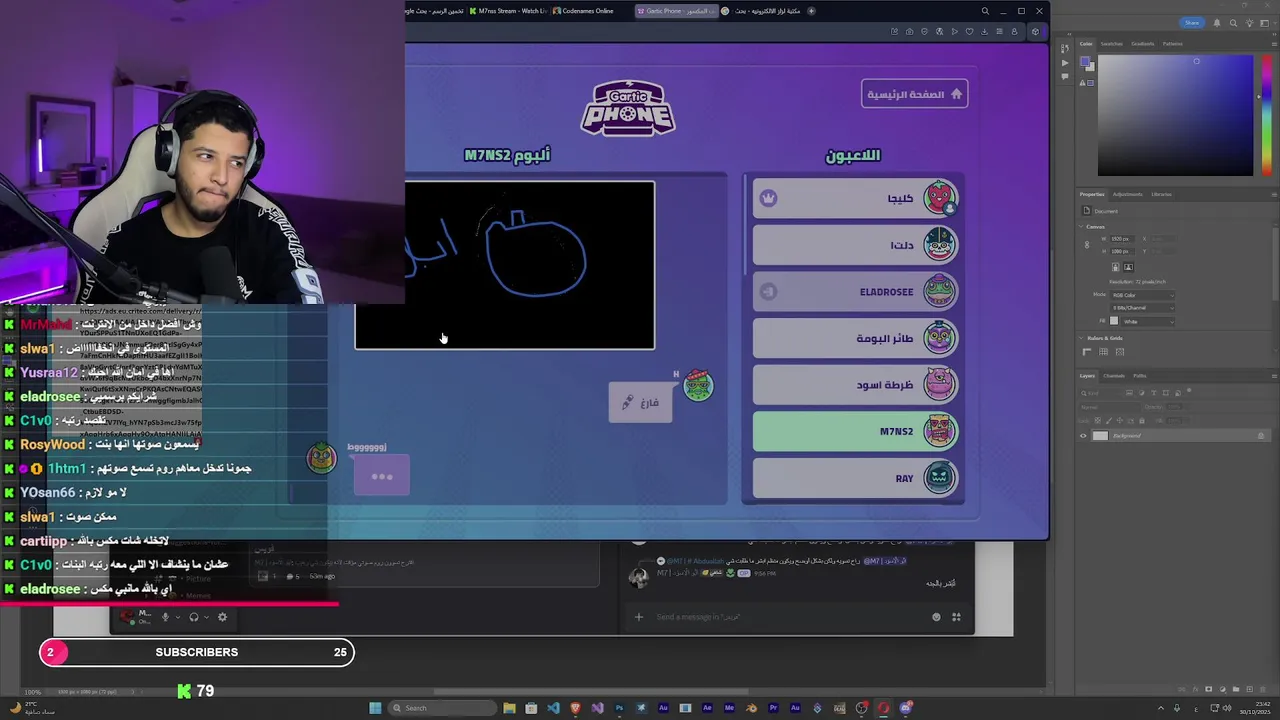The width and height of the screenshot is (1280, 720).
Task: Hide the Background layer with the eye icon
Action: (1083, 436)
